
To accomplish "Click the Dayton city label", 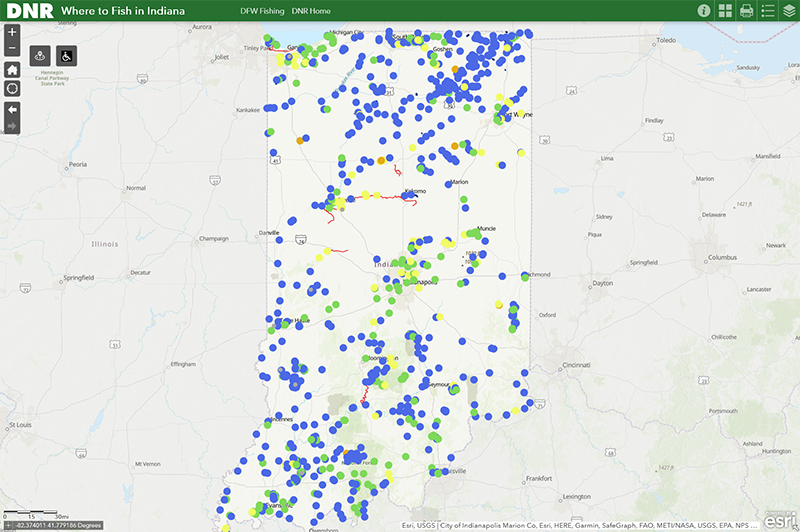I will tap(603, 283).
